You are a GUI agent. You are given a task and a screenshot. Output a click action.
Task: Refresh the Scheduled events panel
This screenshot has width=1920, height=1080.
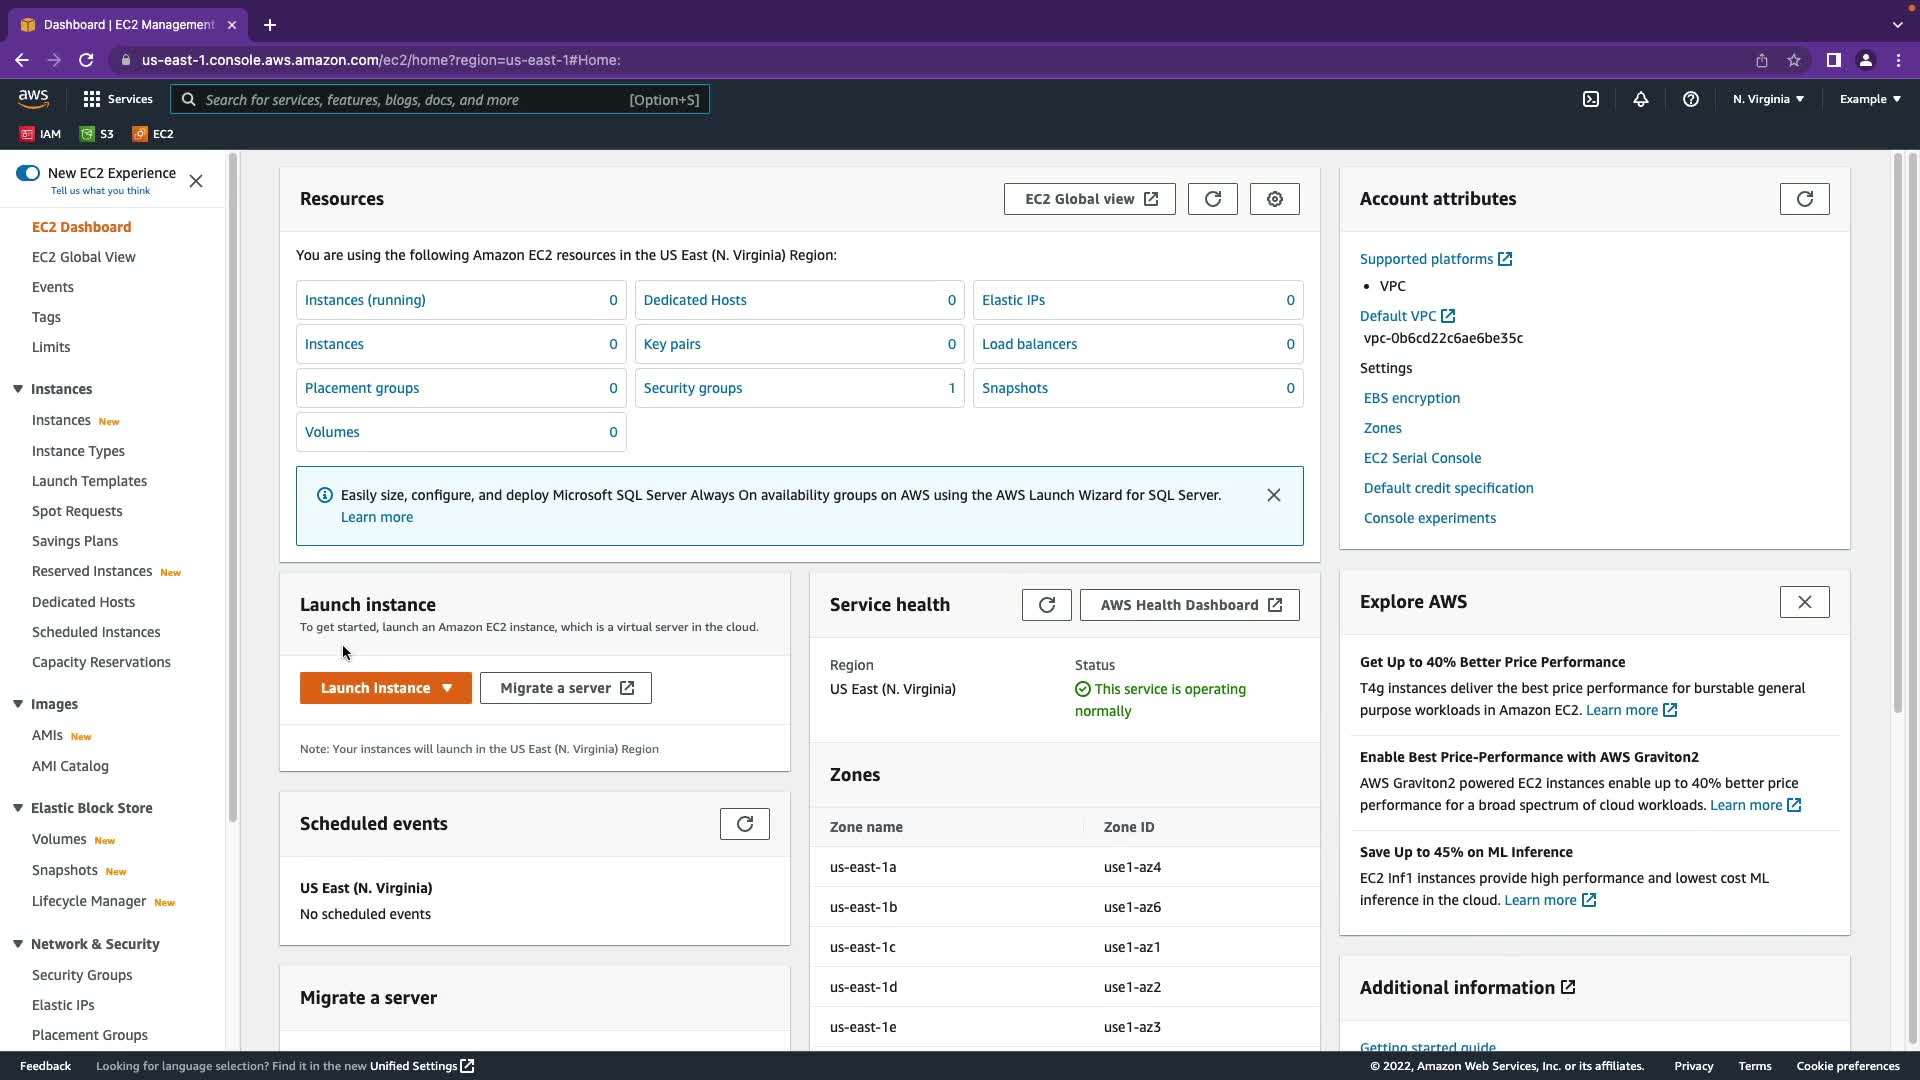[x=744, y=824]
